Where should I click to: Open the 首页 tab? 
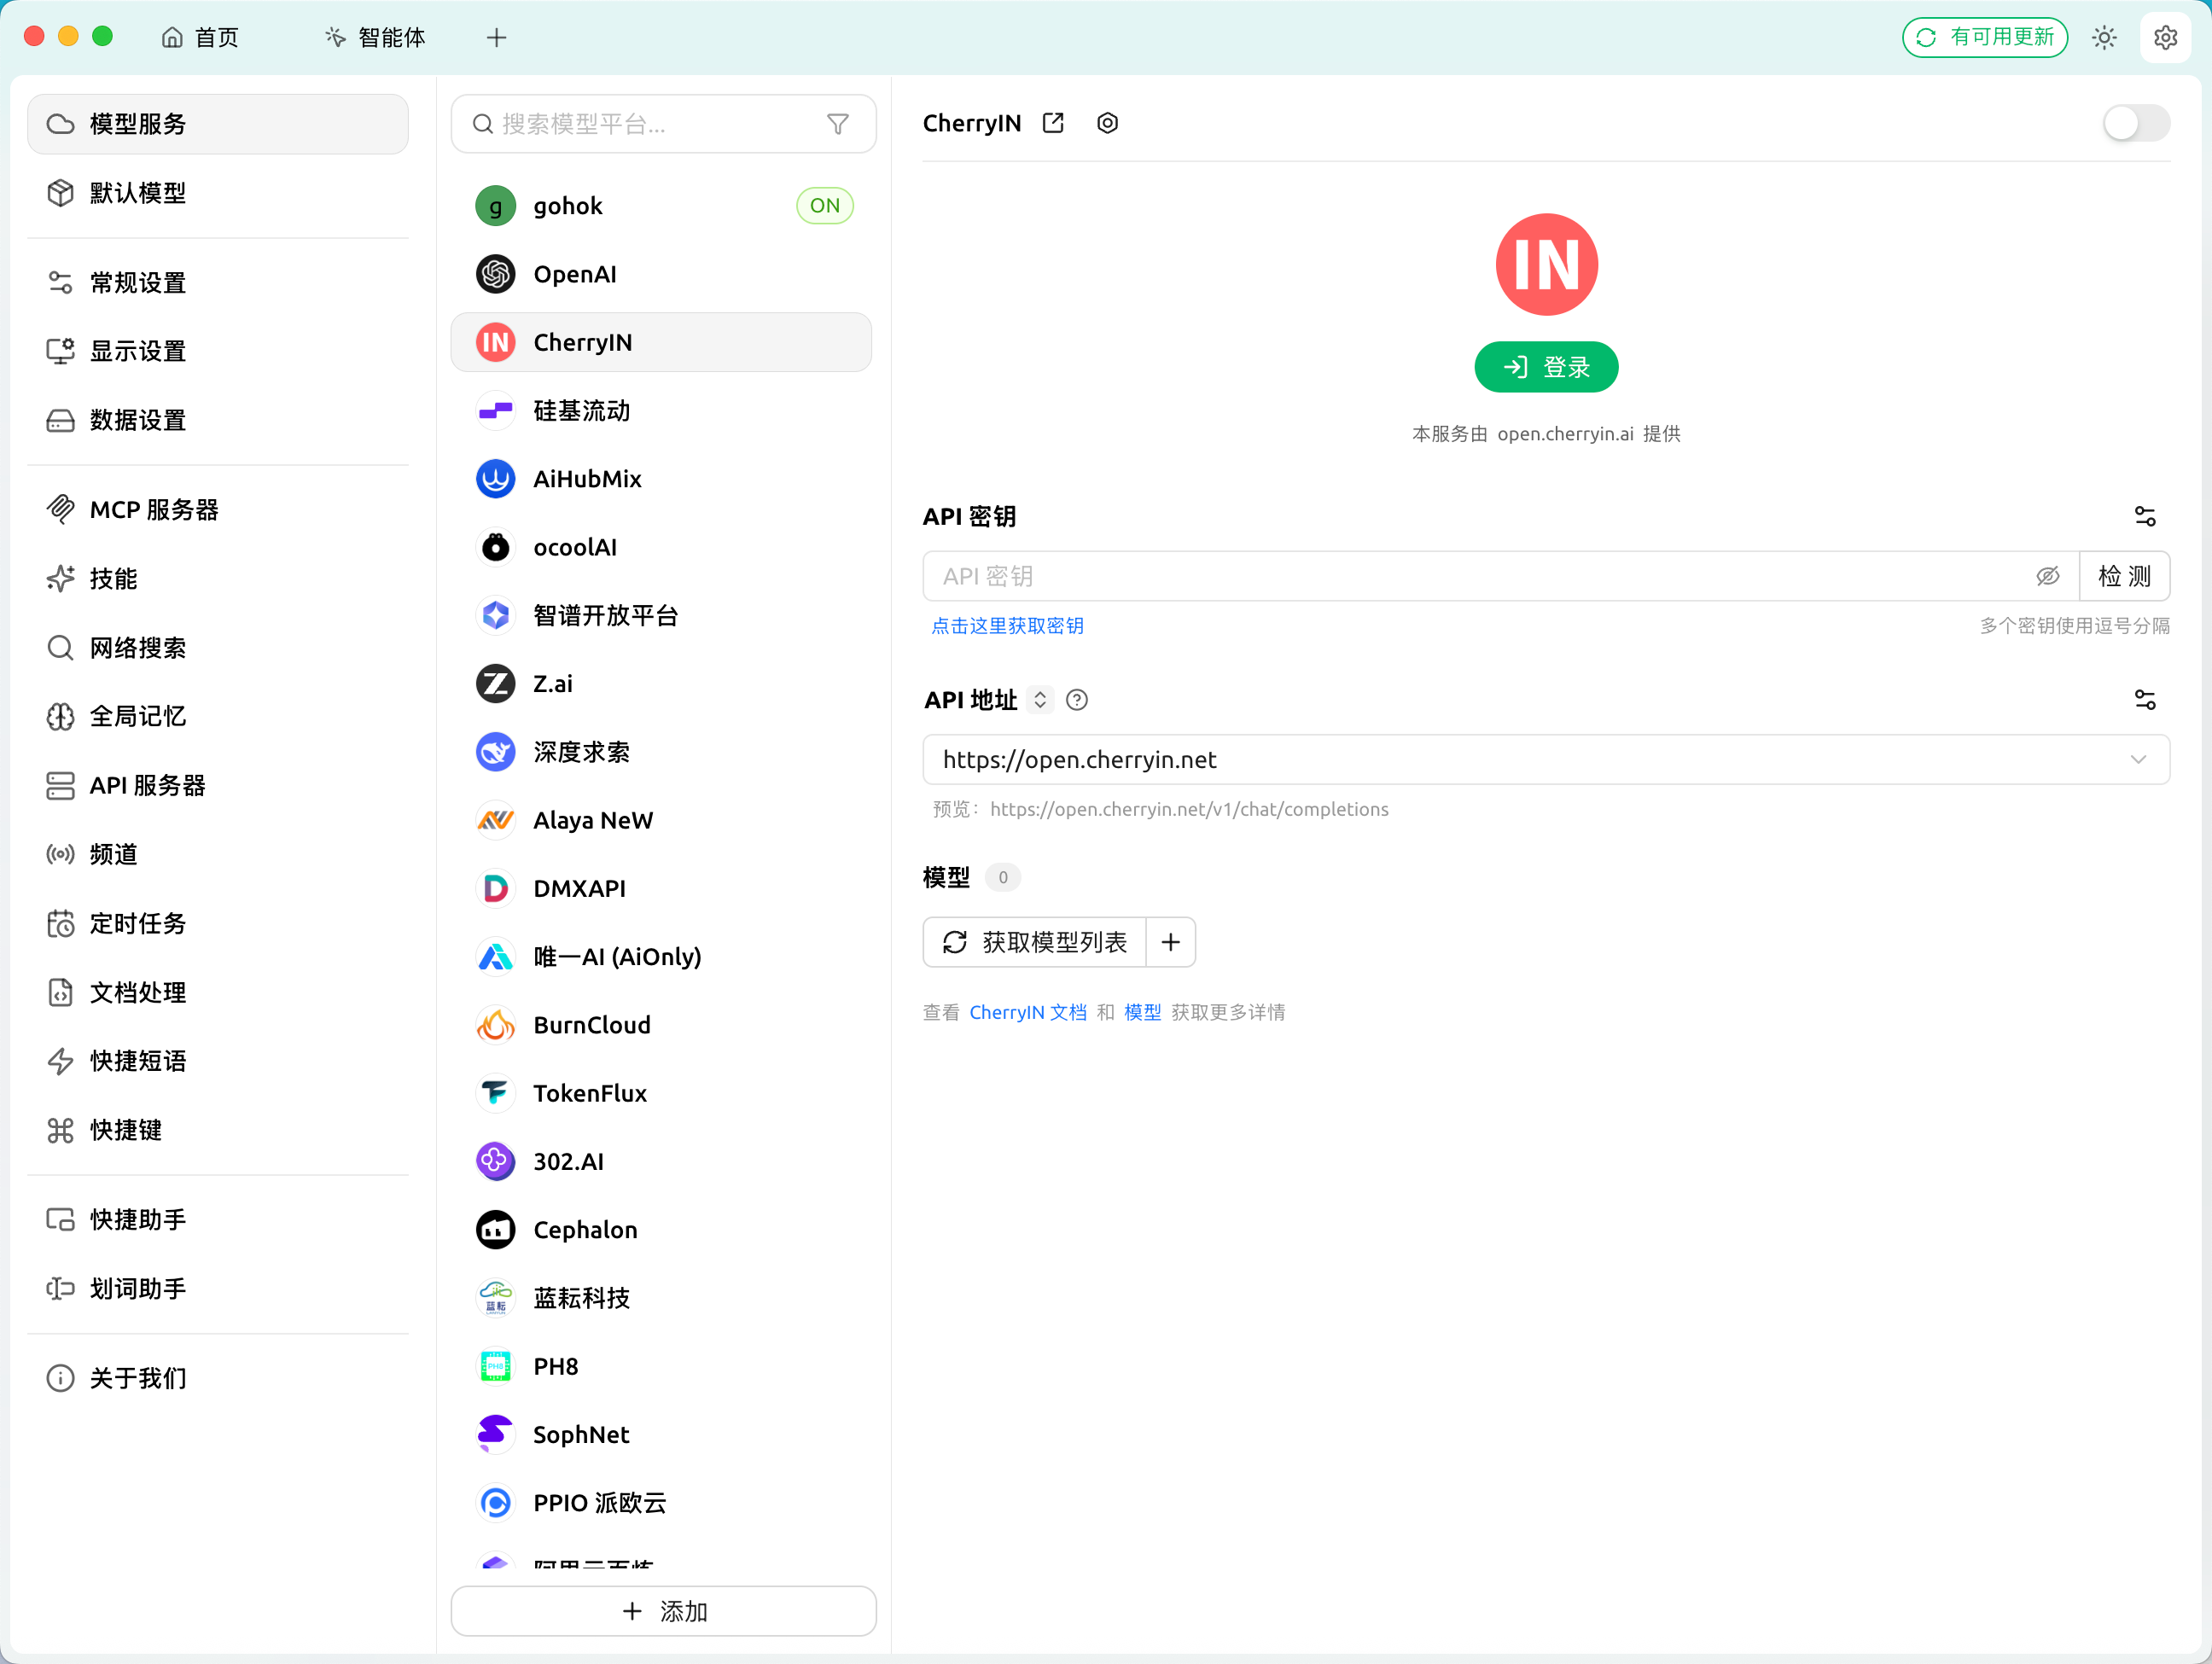[x=200, y=38]
